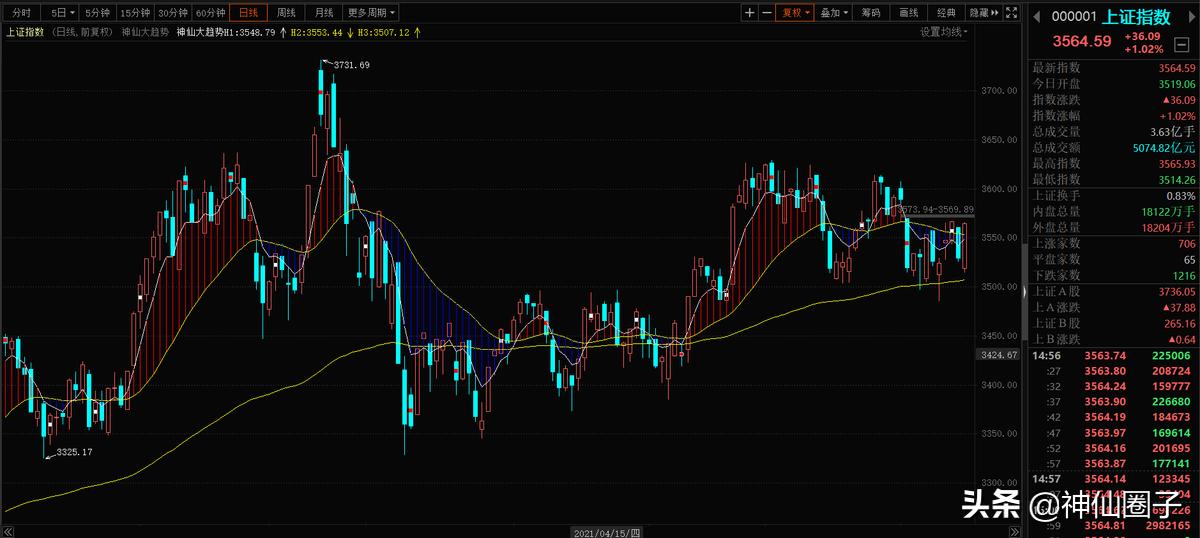Select the 日线 daily chart tab
Screen dimensions: 1200x538
coord(248,13)
